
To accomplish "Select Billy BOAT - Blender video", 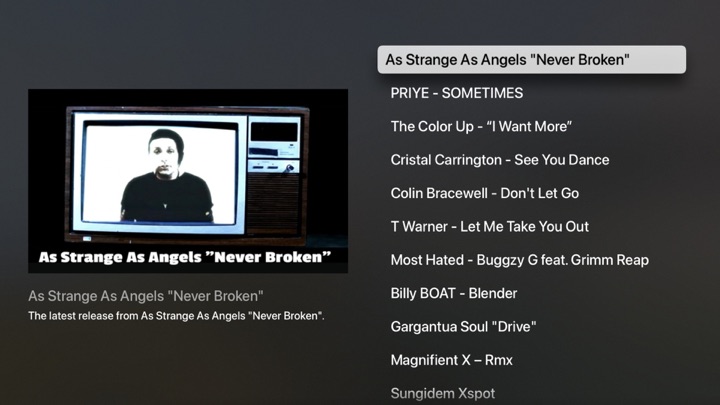I will [x=454, y=293].
